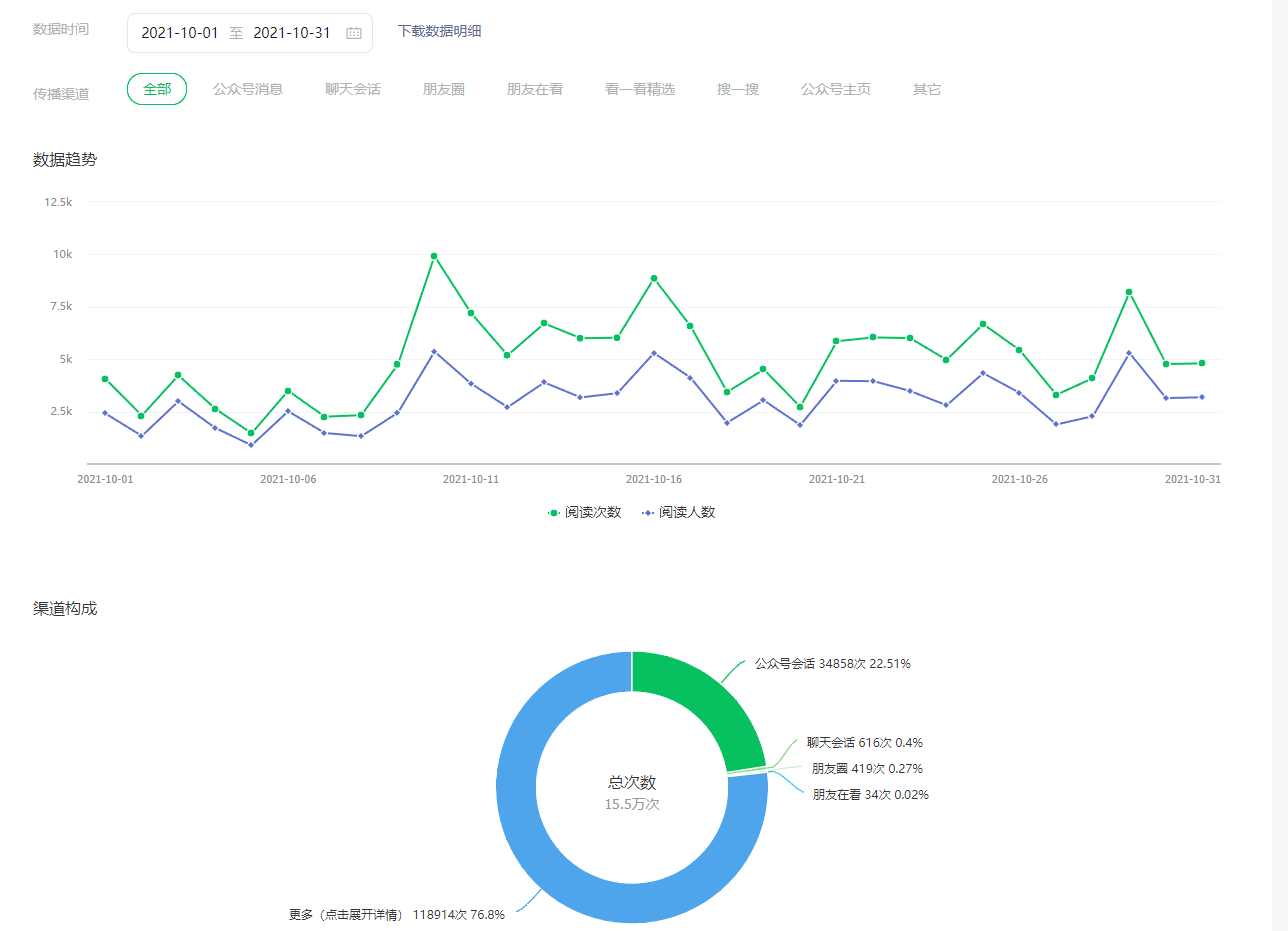Click the blue 更多 donut segment
The image size is (1288, 931).
(540, 840)
